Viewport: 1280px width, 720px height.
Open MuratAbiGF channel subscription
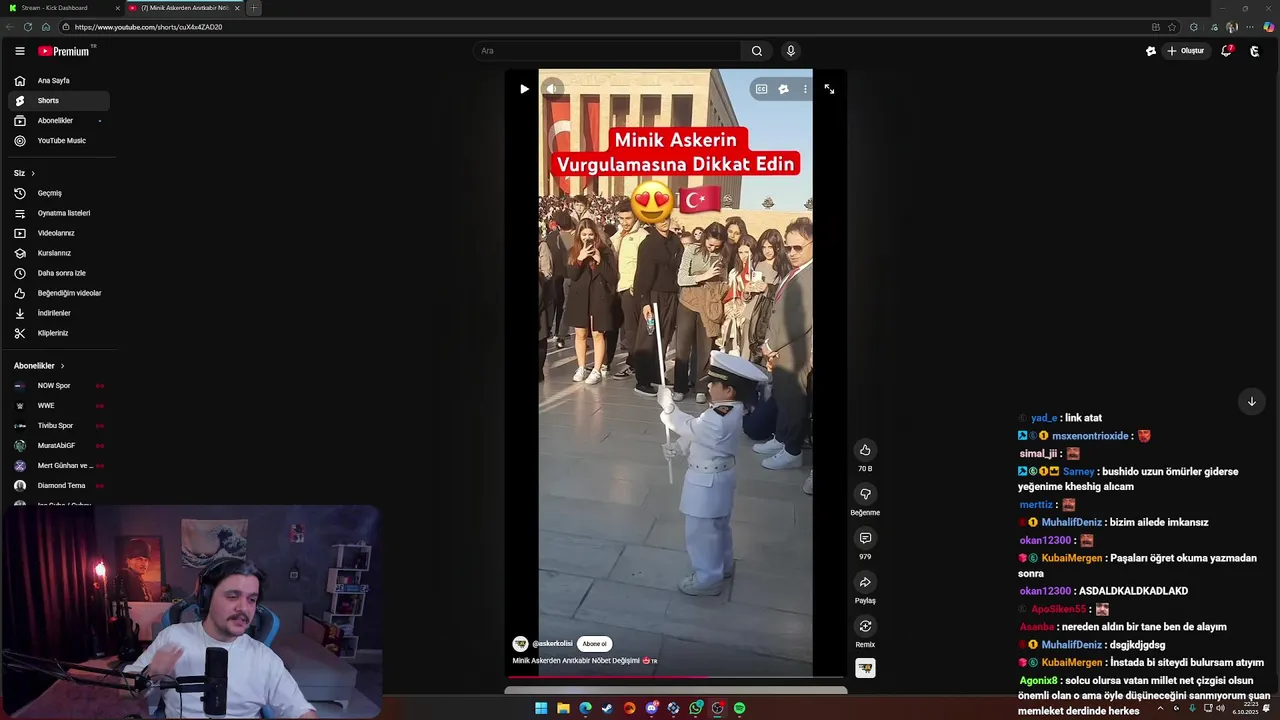(x=58, y=446)
